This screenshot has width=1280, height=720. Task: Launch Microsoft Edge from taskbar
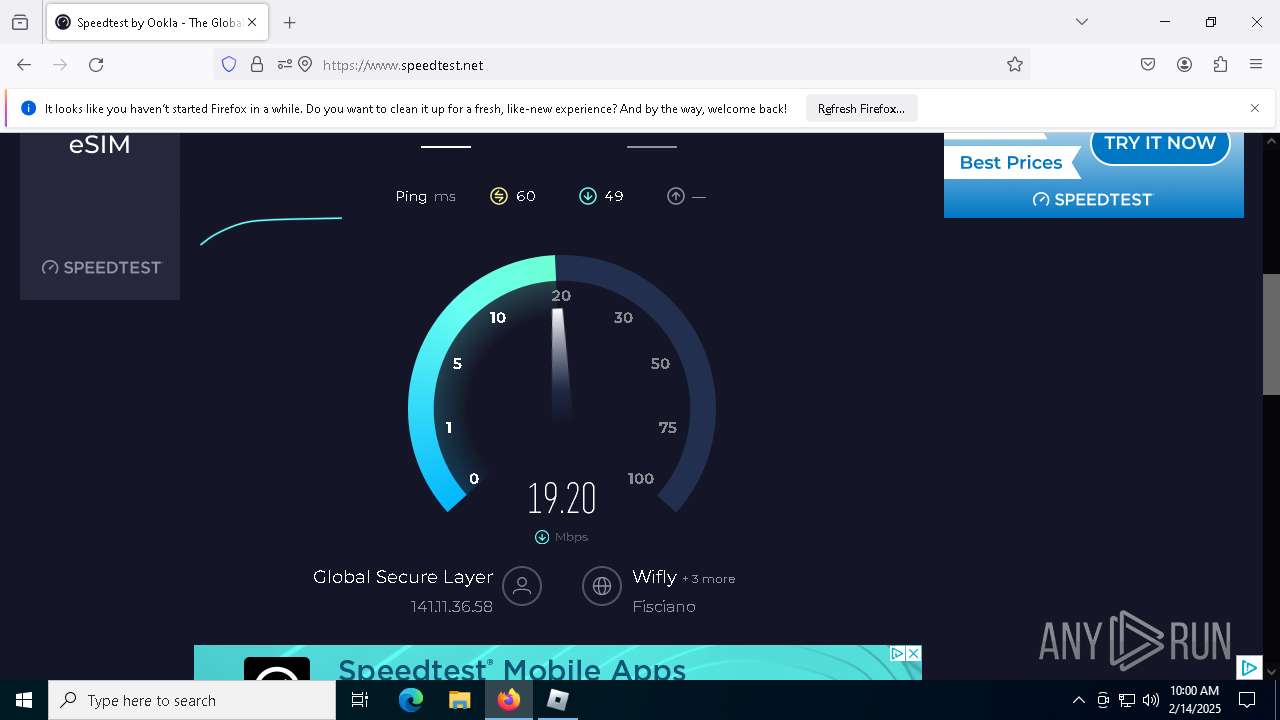(x=411, y=700)
